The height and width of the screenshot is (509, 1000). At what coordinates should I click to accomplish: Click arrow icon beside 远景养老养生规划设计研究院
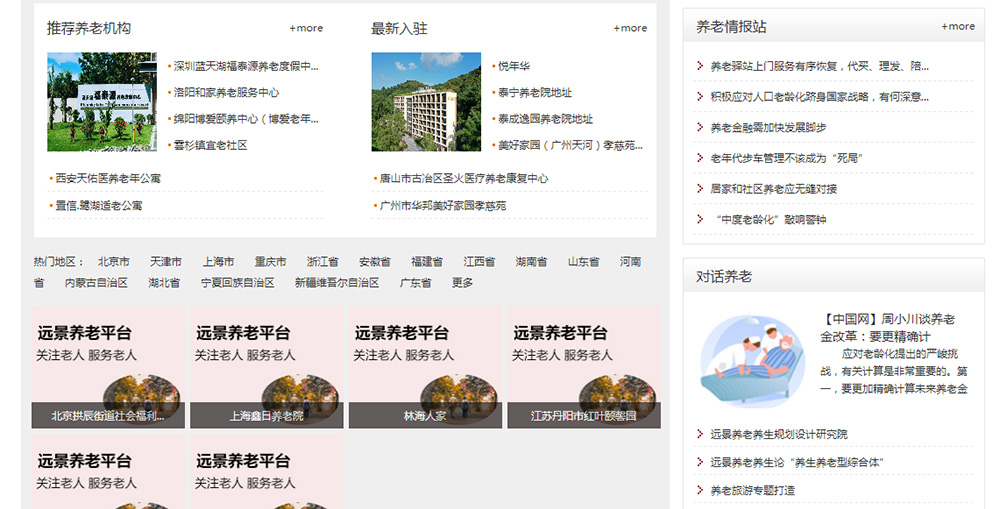coord(700,434)
